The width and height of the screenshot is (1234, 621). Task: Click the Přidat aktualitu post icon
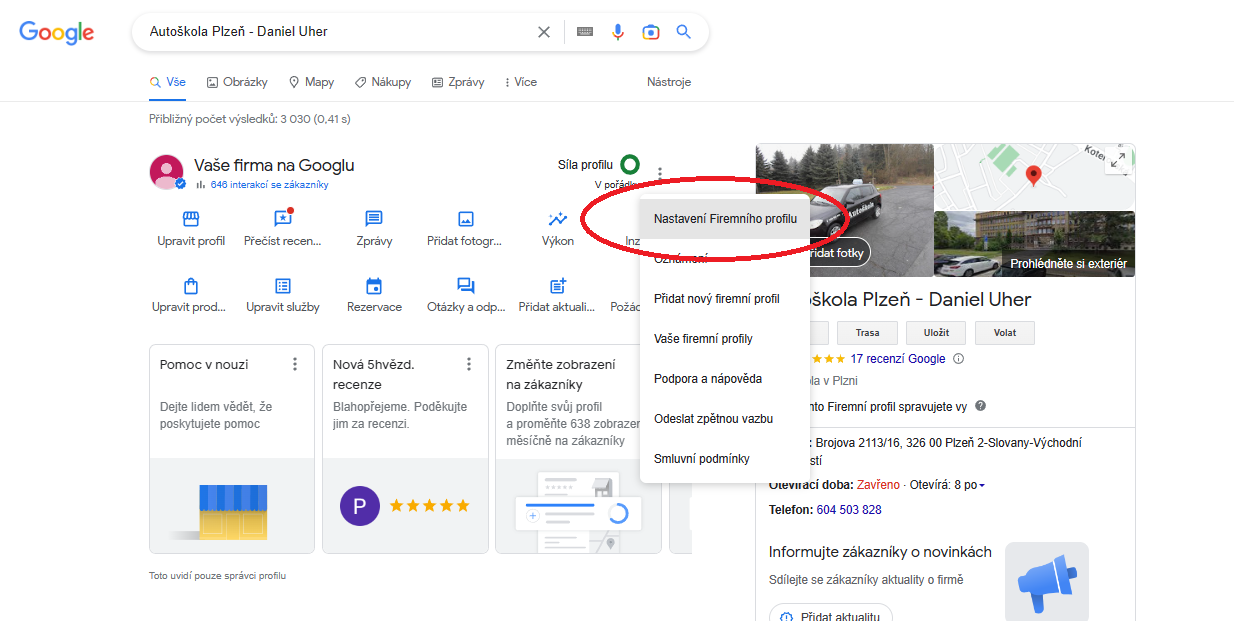tap(558, 285)
